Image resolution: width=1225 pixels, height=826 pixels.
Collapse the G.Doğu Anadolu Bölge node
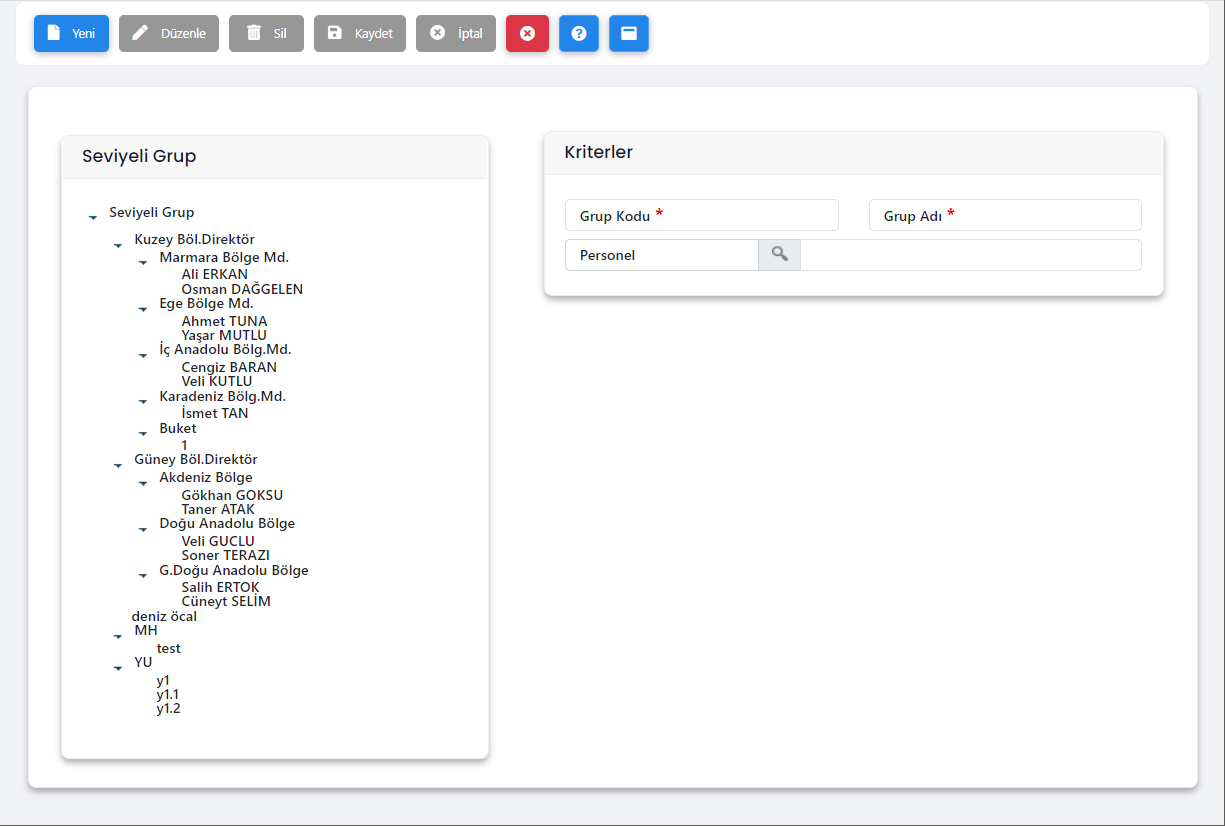(143, 575)
